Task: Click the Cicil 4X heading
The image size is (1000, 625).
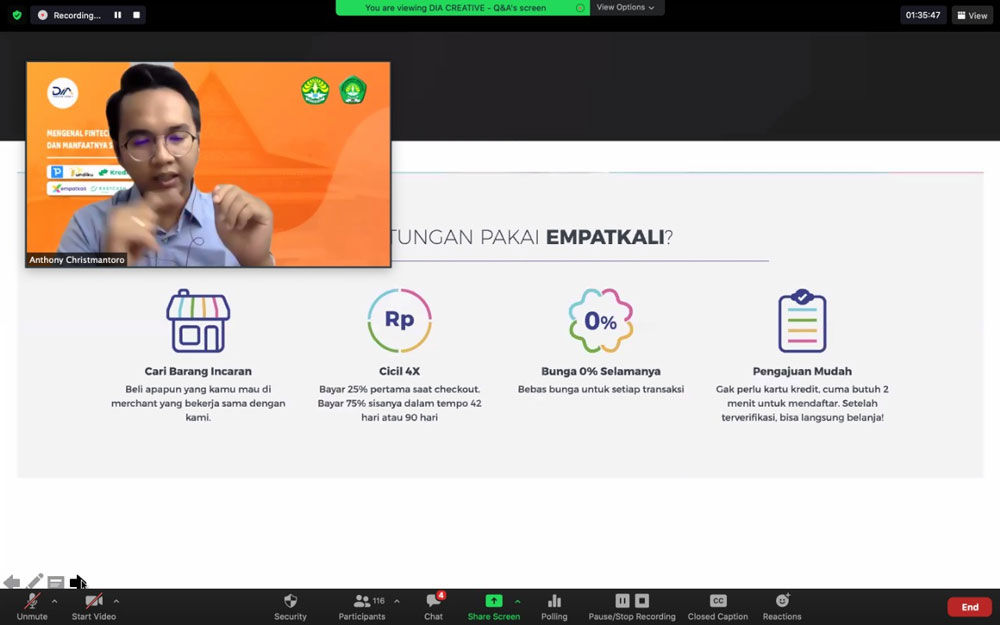Action: [400, 371]
